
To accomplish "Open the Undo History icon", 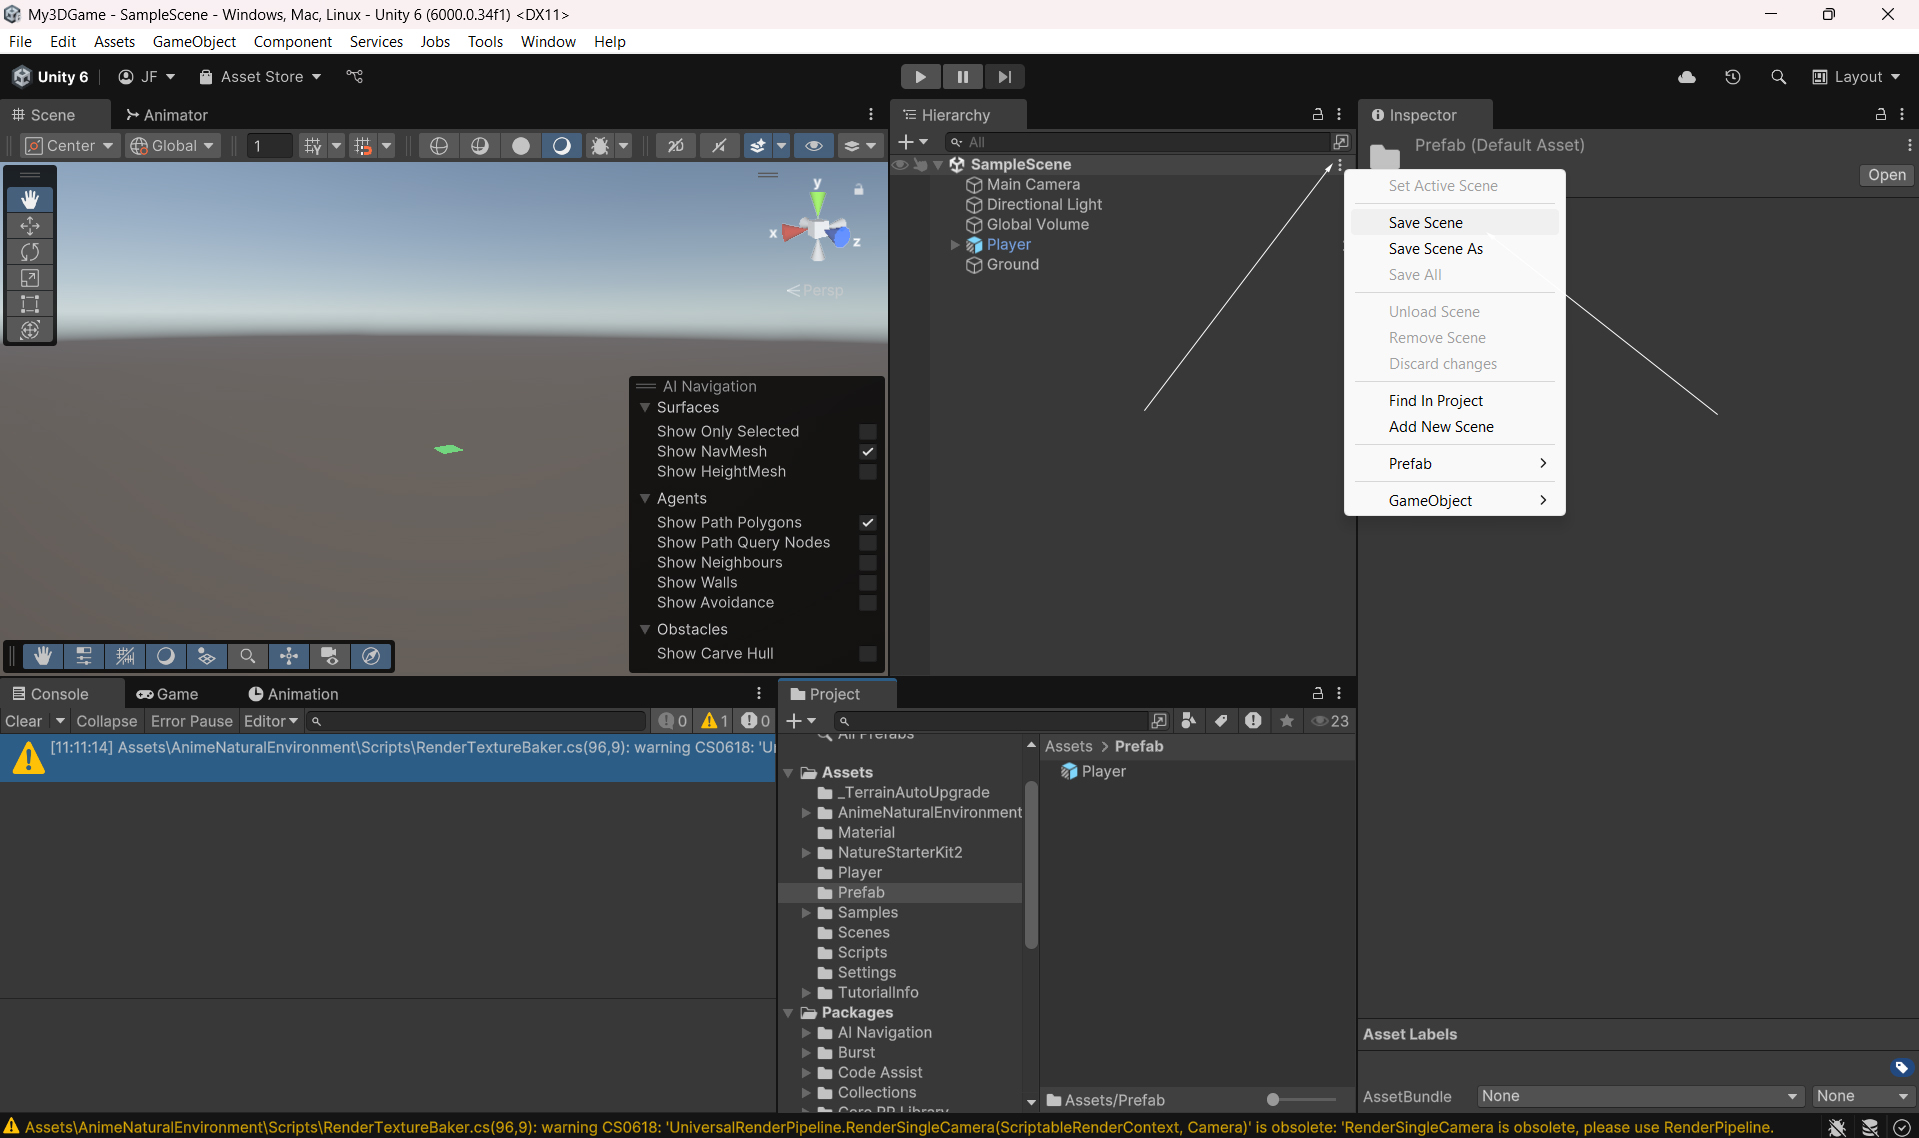I will [x=1732, y=77].
